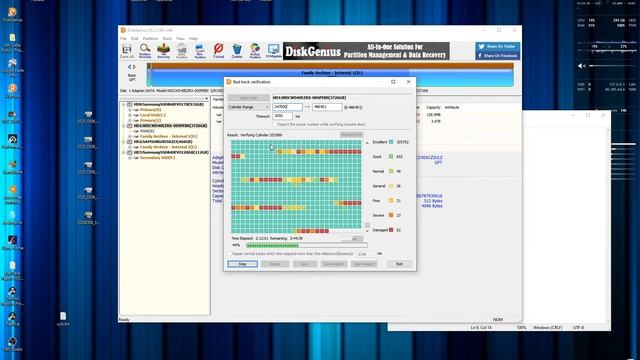Expand the Local Disk(C:) partition node
Image resolution: width=640 pixels, height=360 pixels.
click(x=130, y=115)
